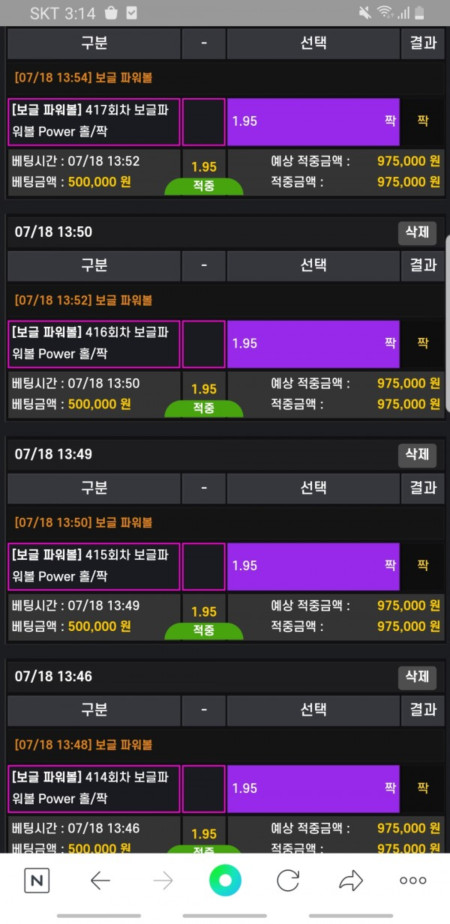Grab the scrollbar handle on the right edge
The image size is (450, 924).
448,323
